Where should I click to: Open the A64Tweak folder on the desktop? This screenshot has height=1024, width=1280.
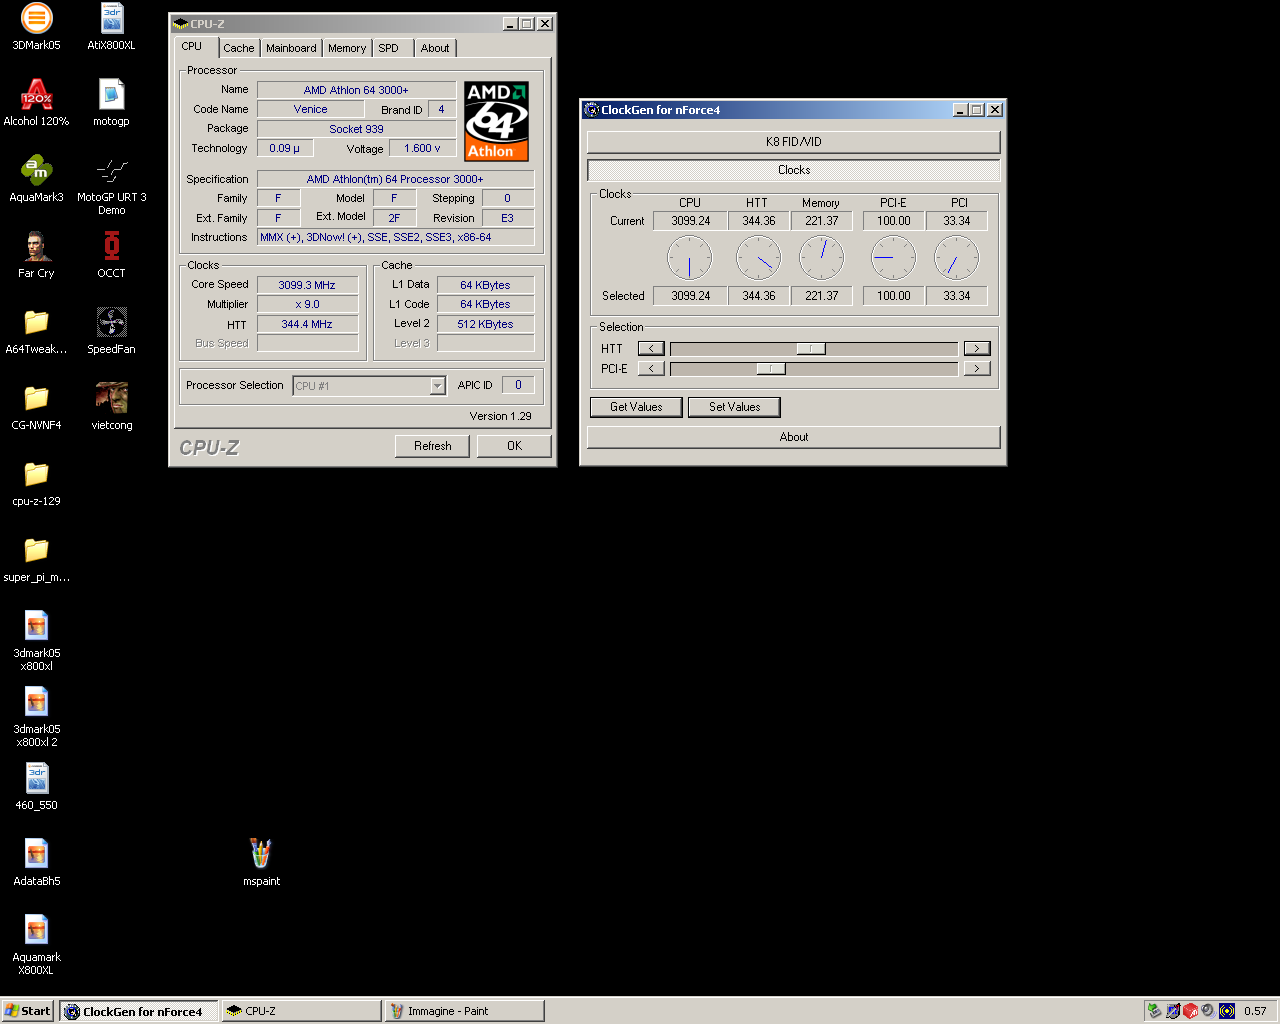(36, 330)
